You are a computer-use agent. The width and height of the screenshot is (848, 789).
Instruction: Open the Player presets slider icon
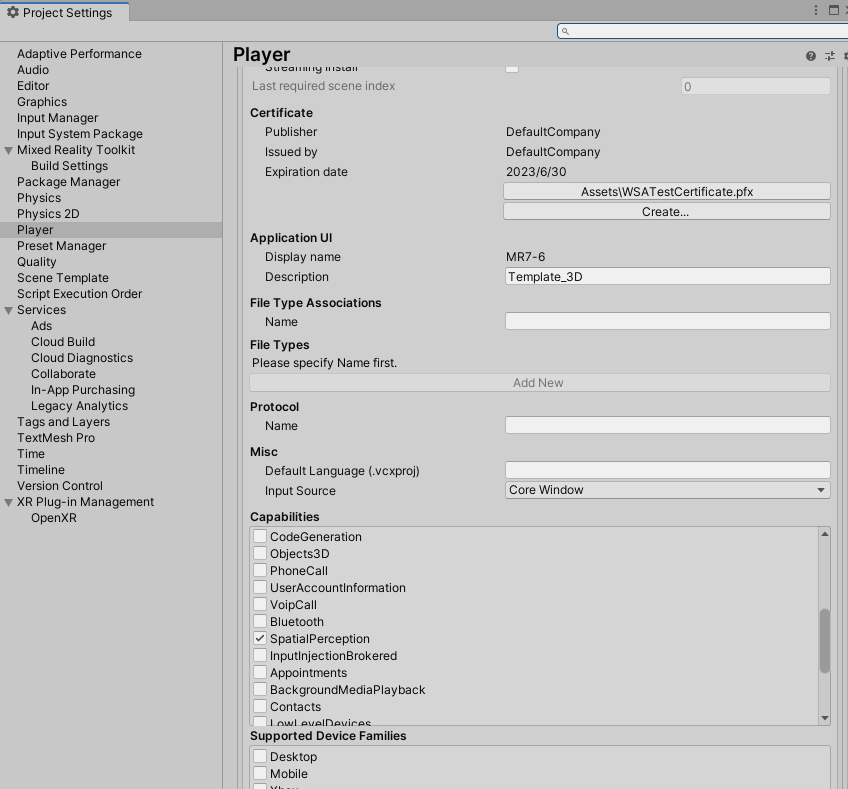[x=830, y=56]
